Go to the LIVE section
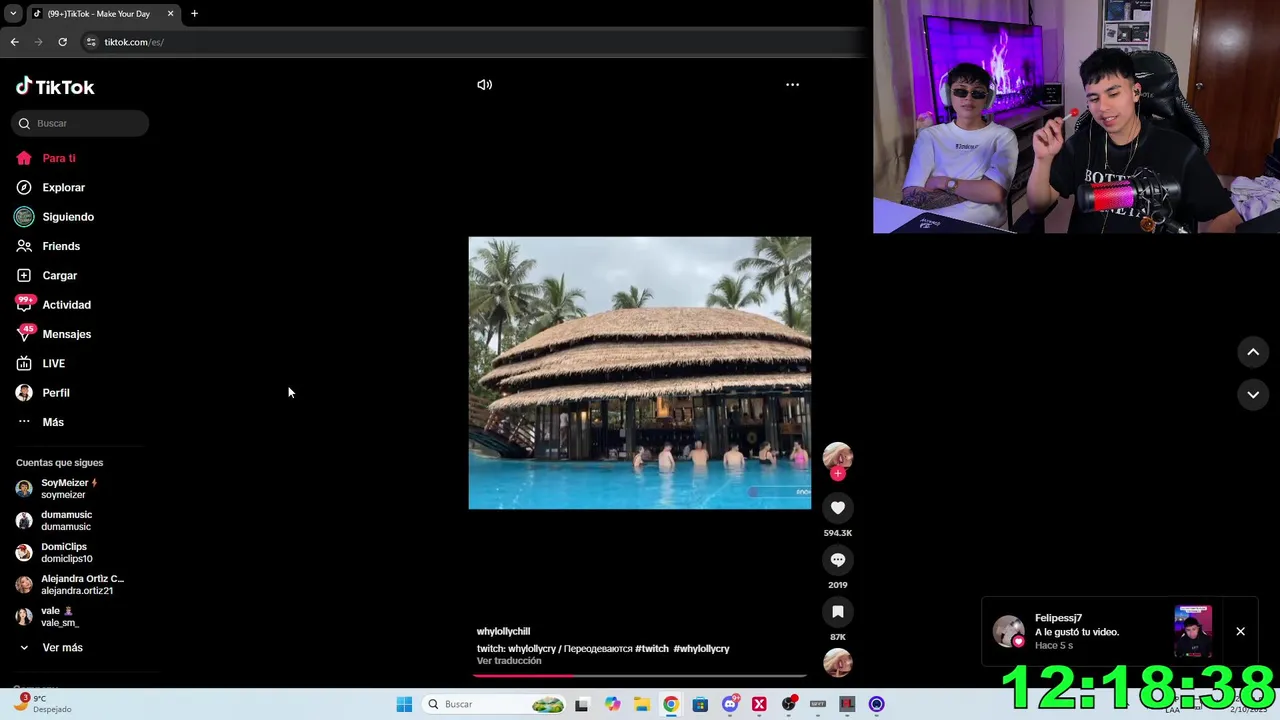This screenshot has height=720, width=1280. tap(40, 363)
